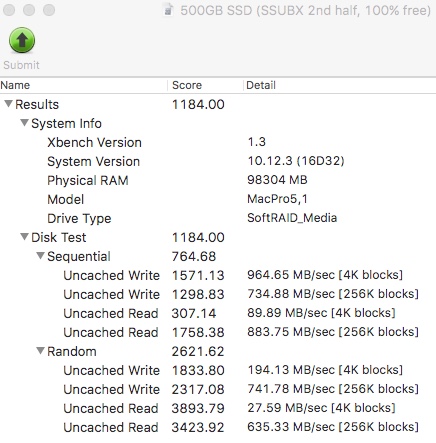This screenshot has width=436, height=443.
Task: Select the Physical RAM row
Action: pyautogui.click(x=218, y=180)
